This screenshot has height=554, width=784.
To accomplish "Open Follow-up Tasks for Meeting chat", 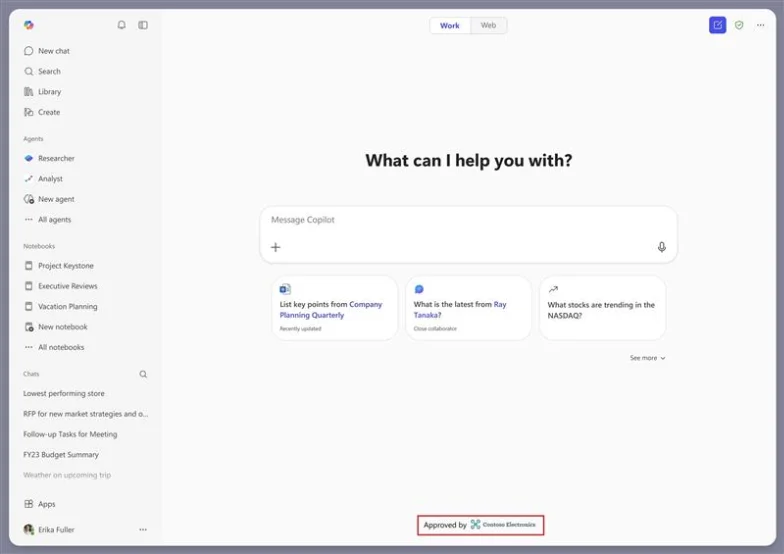I will [70, 434].
